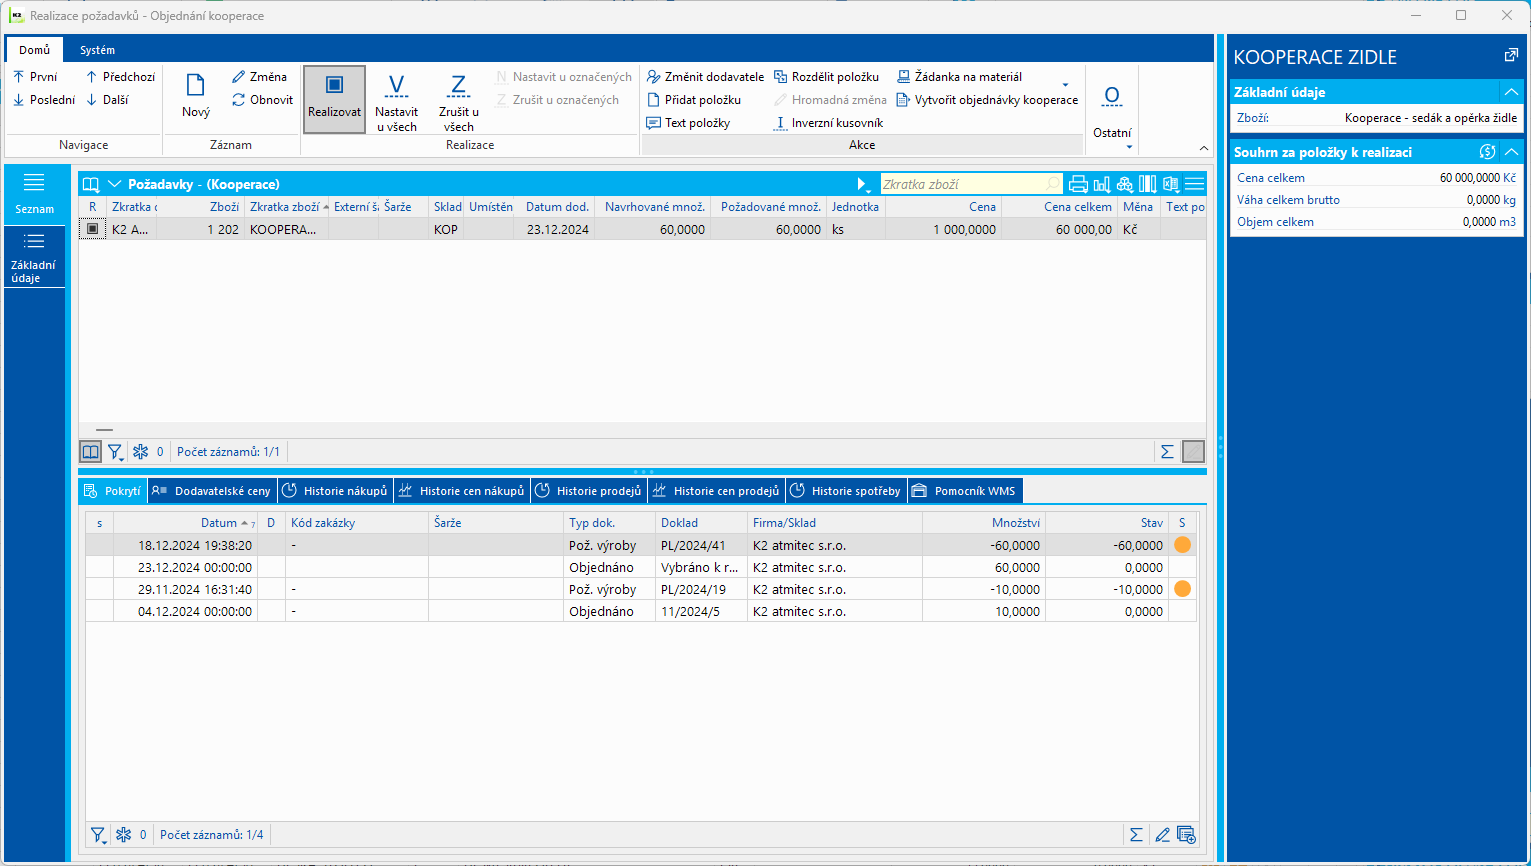Toggle the filter icon in lower grid footer
Screen dimensions: 1531x866
coord(98,835)
